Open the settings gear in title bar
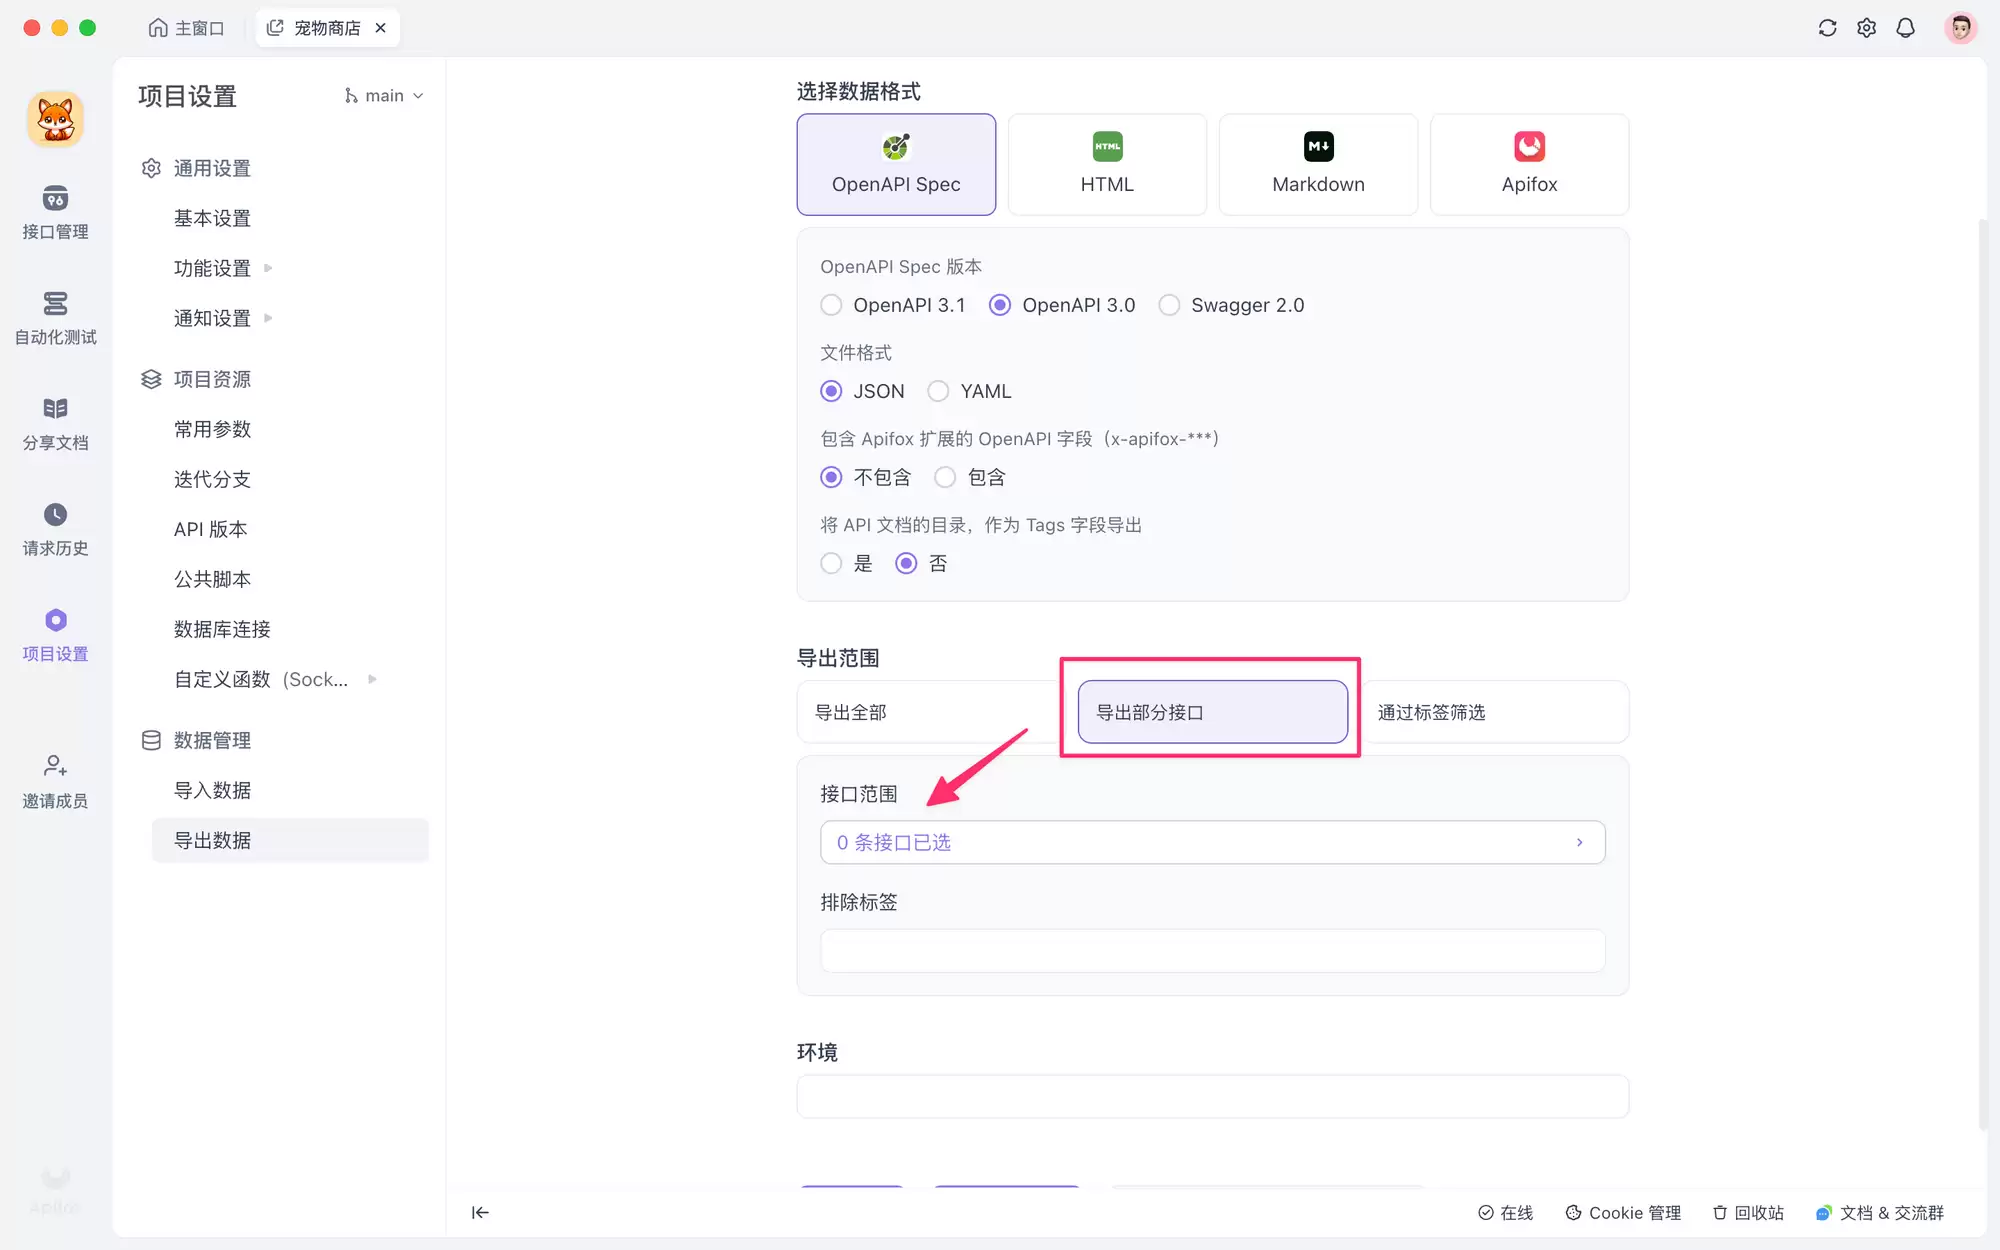The width and height of the screenshot is (2000, 1250). [x=1866, y=28]
